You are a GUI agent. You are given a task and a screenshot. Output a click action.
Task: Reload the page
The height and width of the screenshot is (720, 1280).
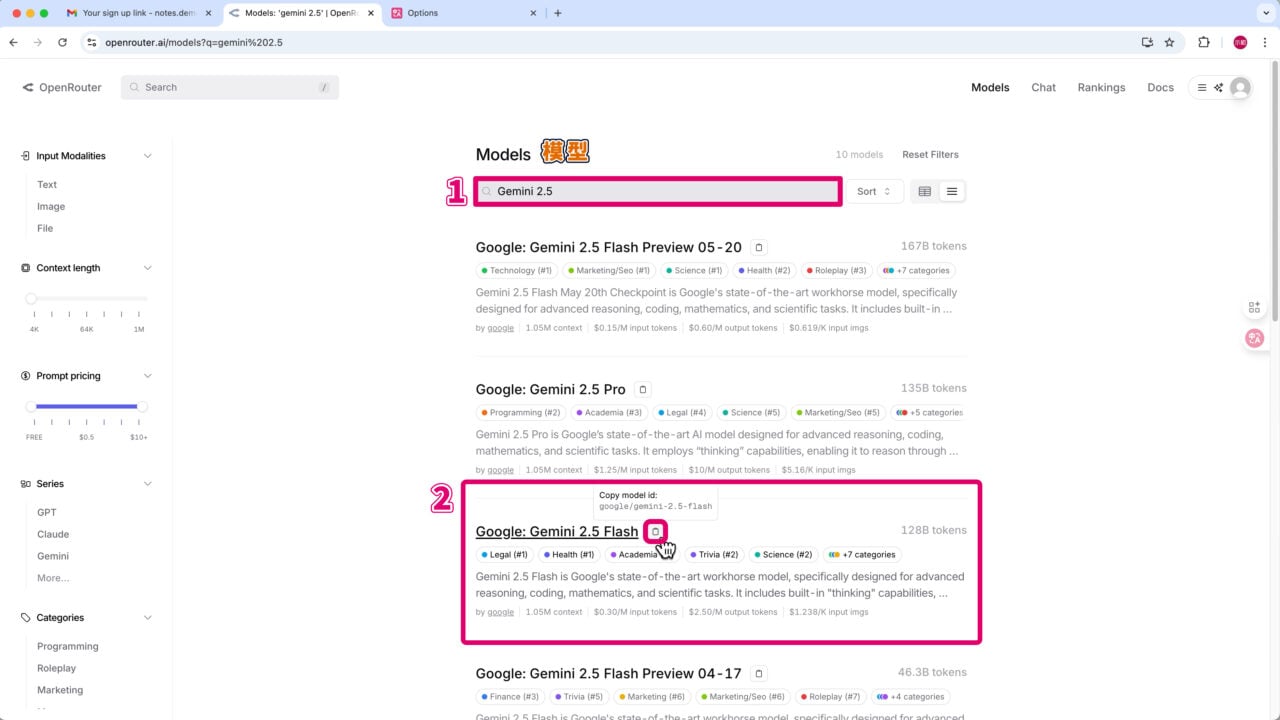pos(62,42)
